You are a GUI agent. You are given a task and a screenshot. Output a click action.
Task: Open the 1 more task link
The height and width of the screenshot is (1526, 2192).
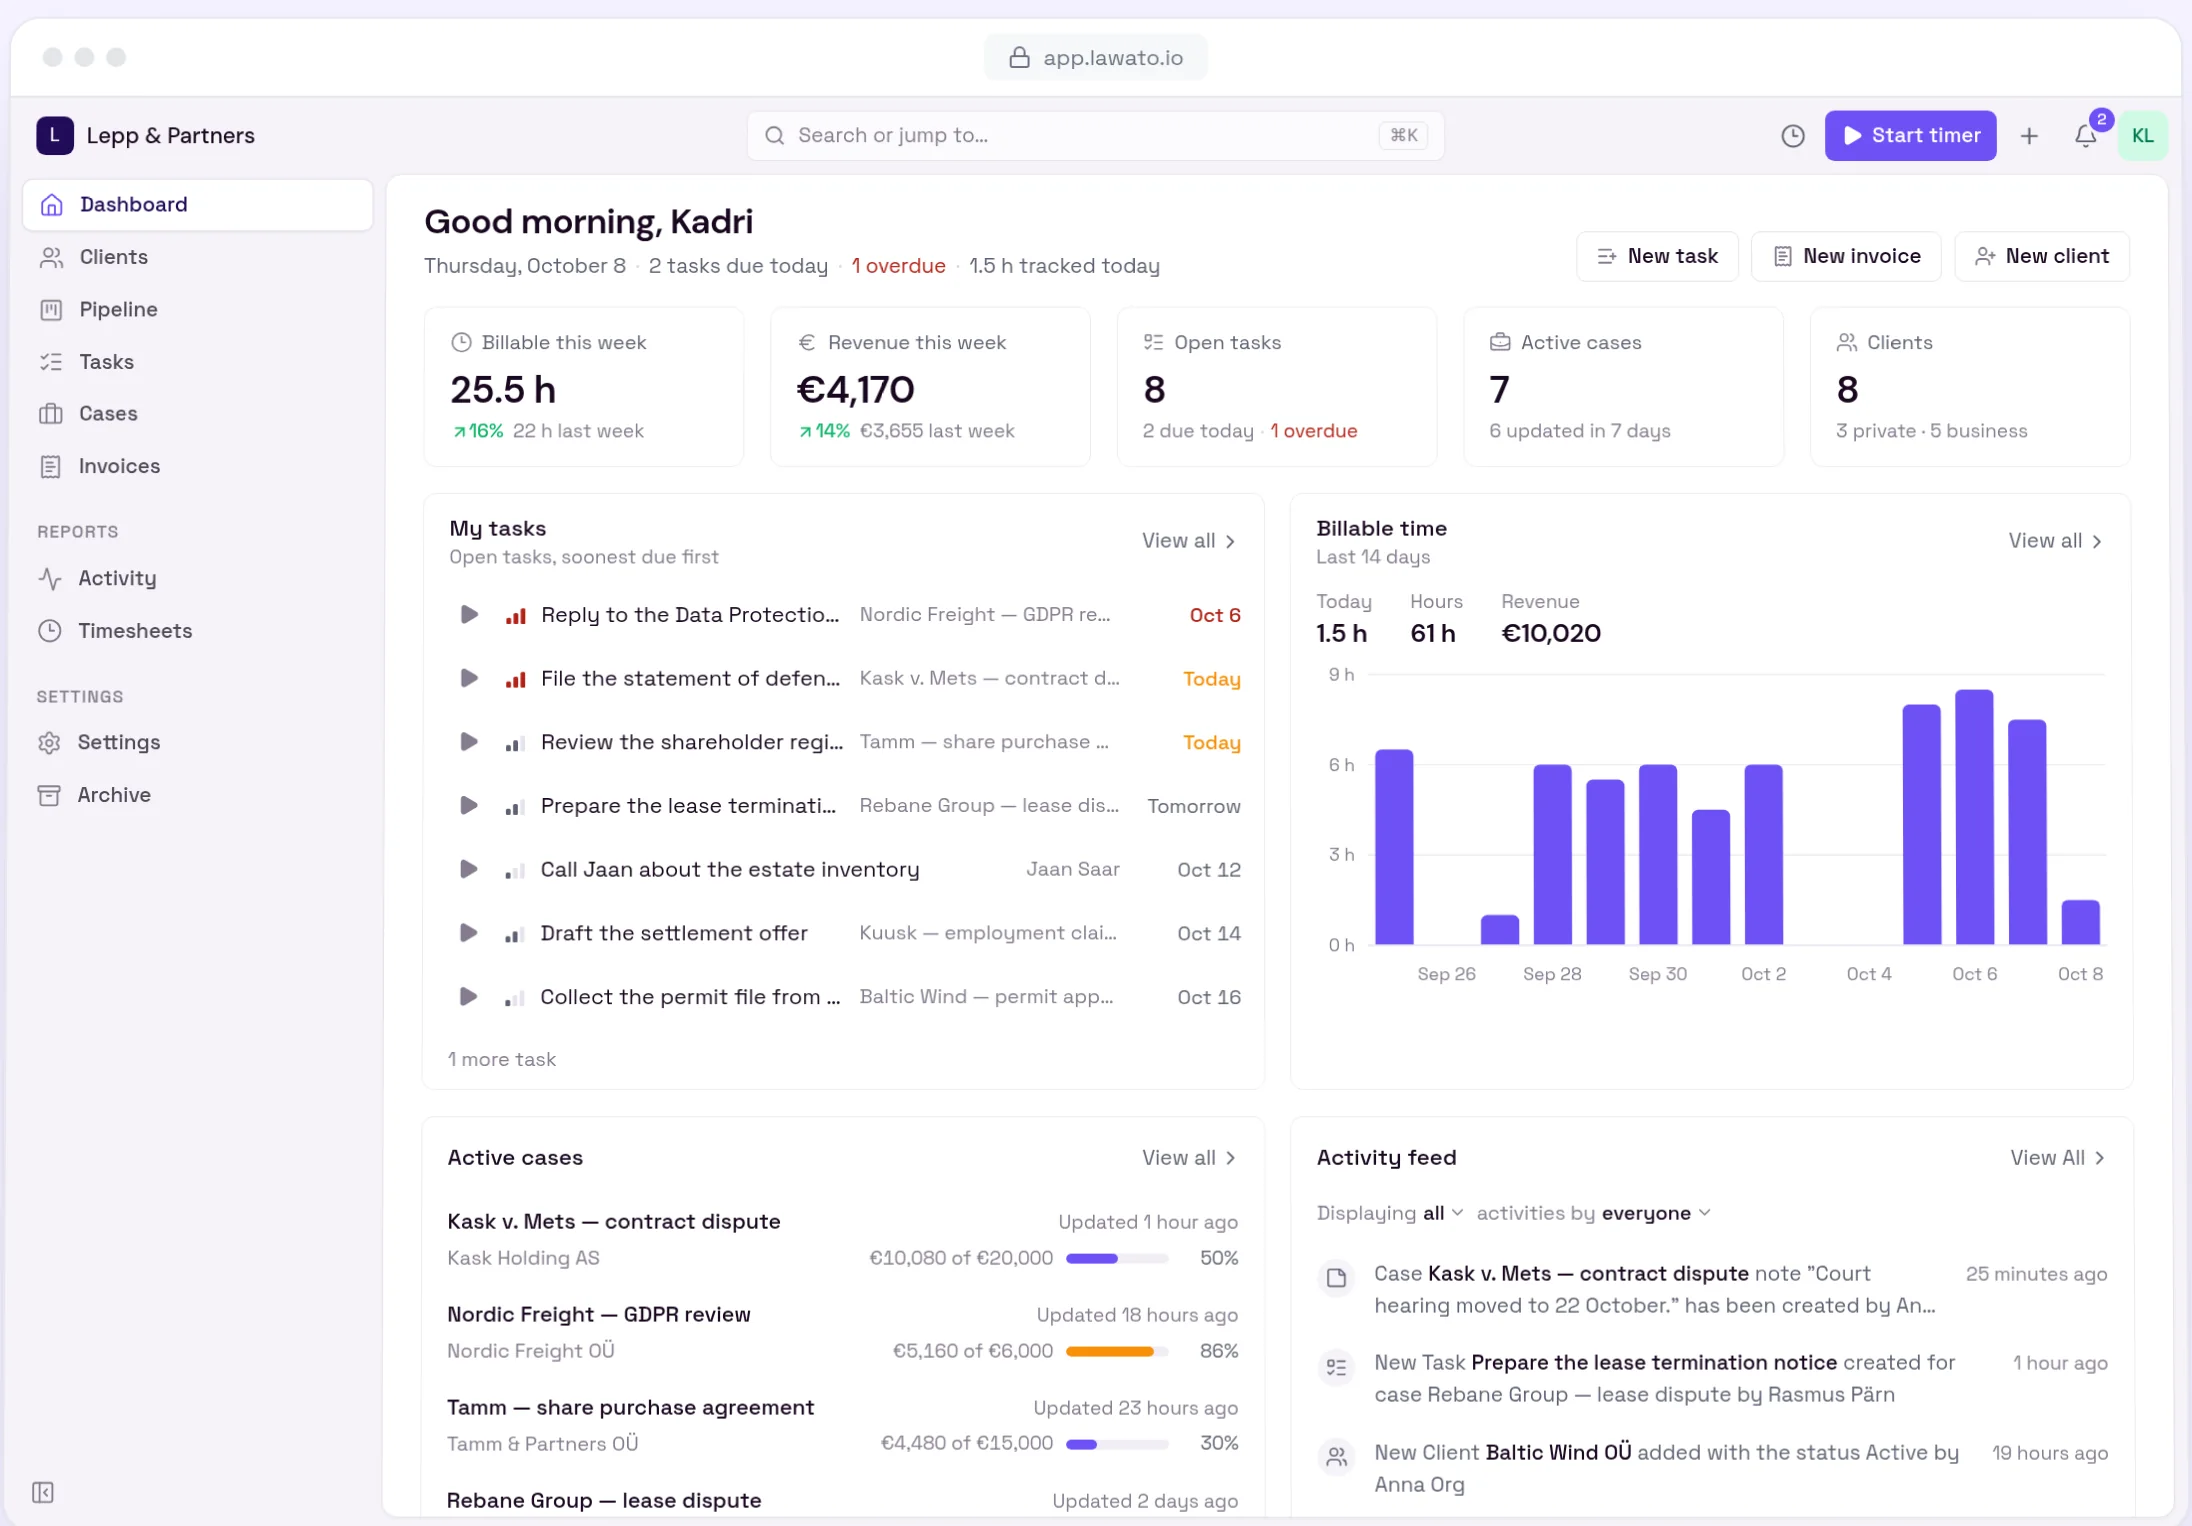tap(502, 1059)
